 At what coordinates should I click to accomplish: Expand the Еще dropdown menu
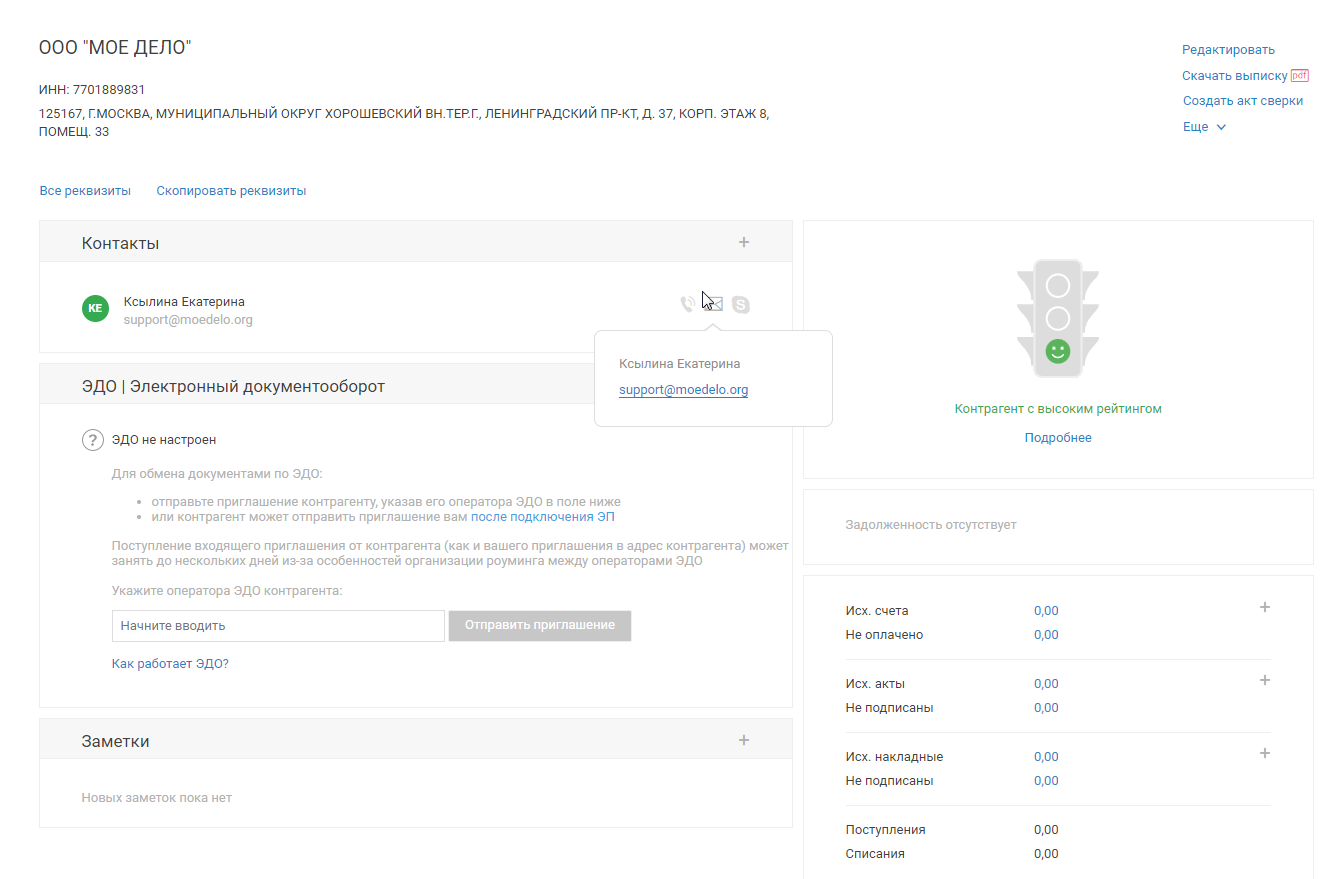coord(1204,127)
